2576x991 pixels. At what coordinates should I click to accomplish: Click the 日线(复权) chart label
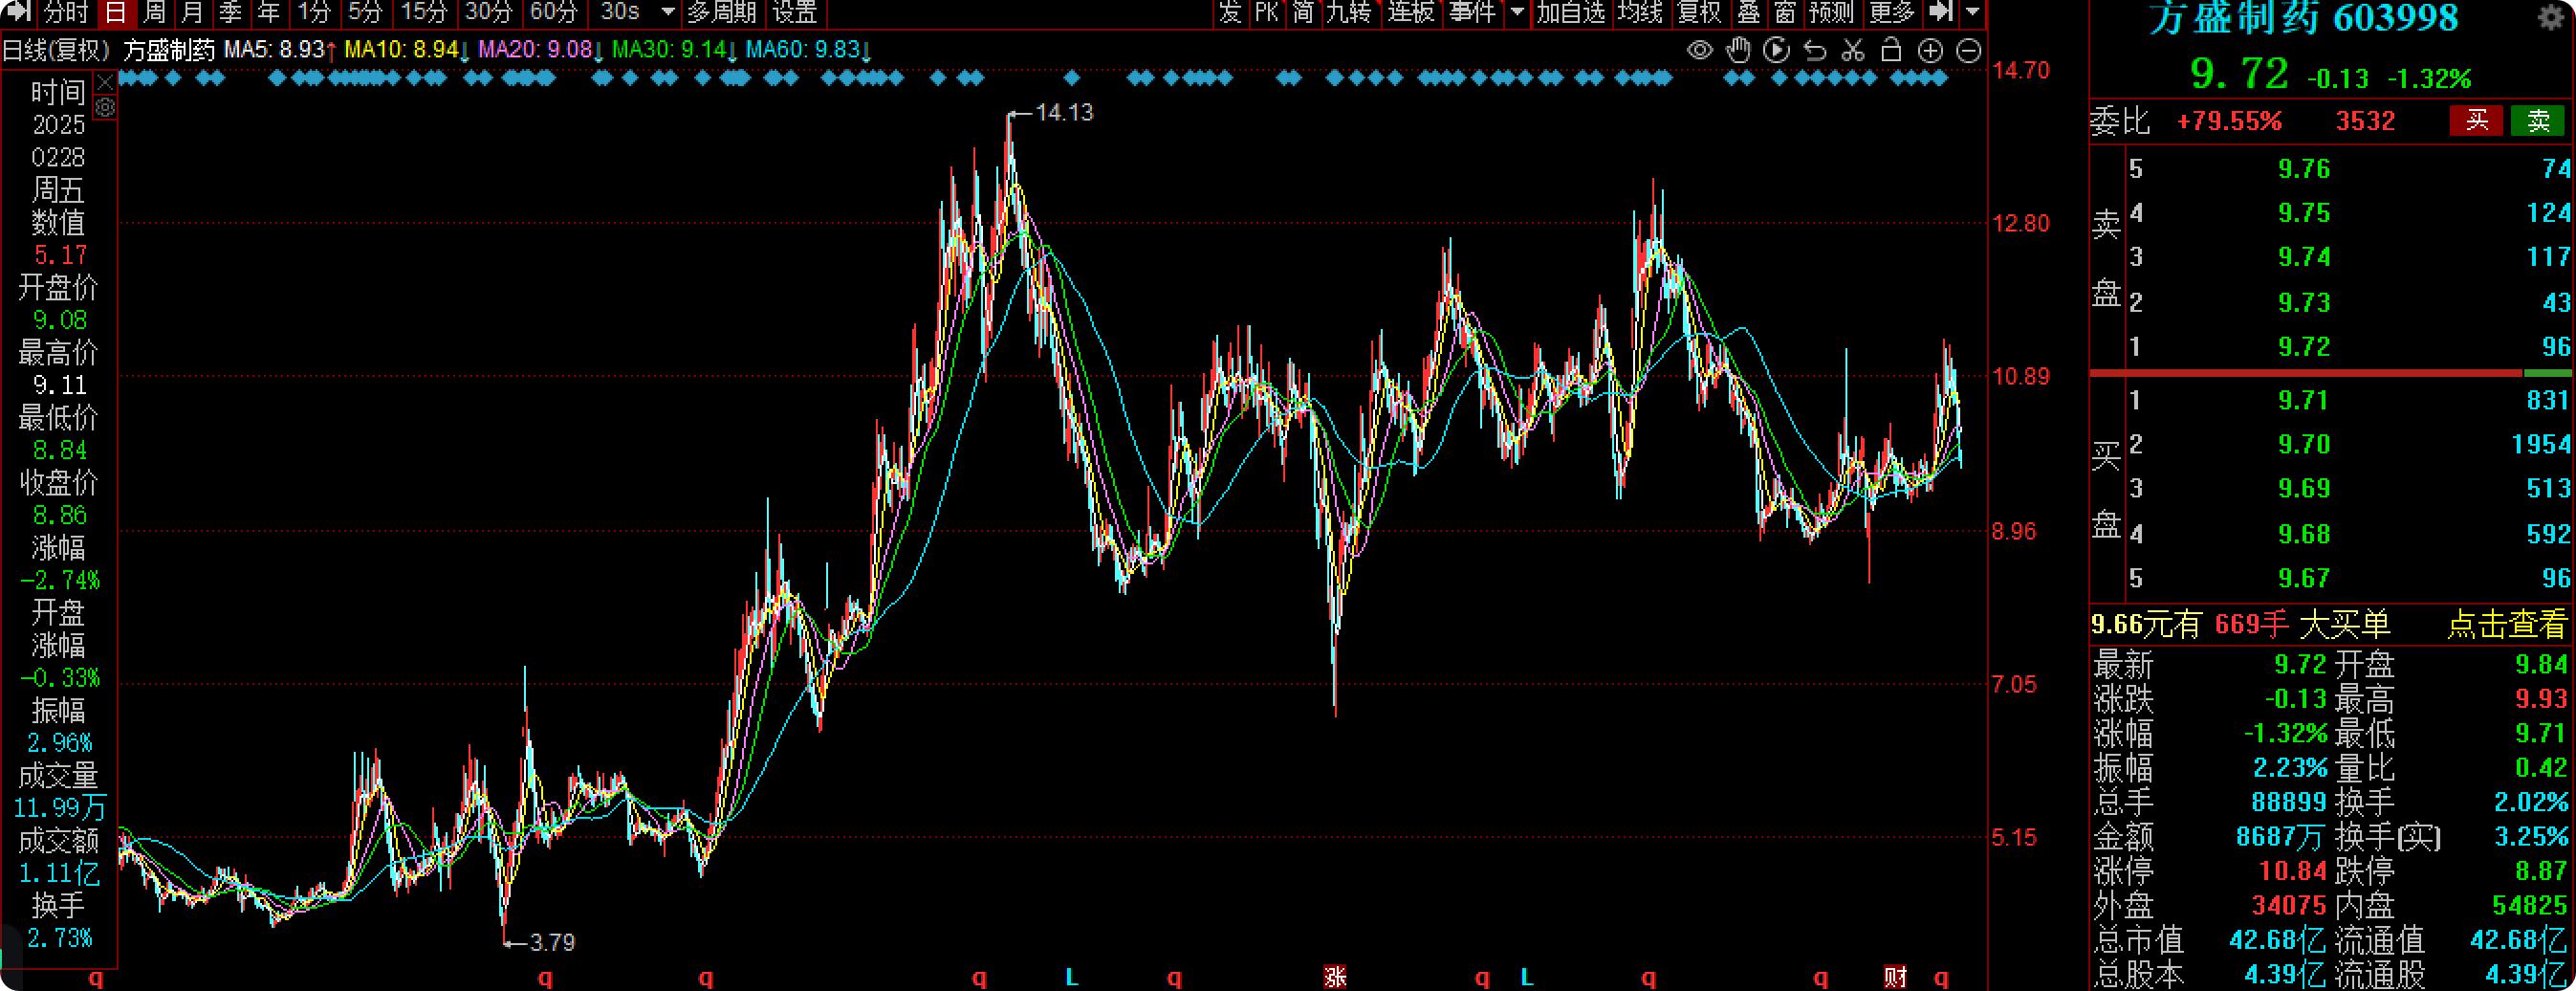(56, 50)
